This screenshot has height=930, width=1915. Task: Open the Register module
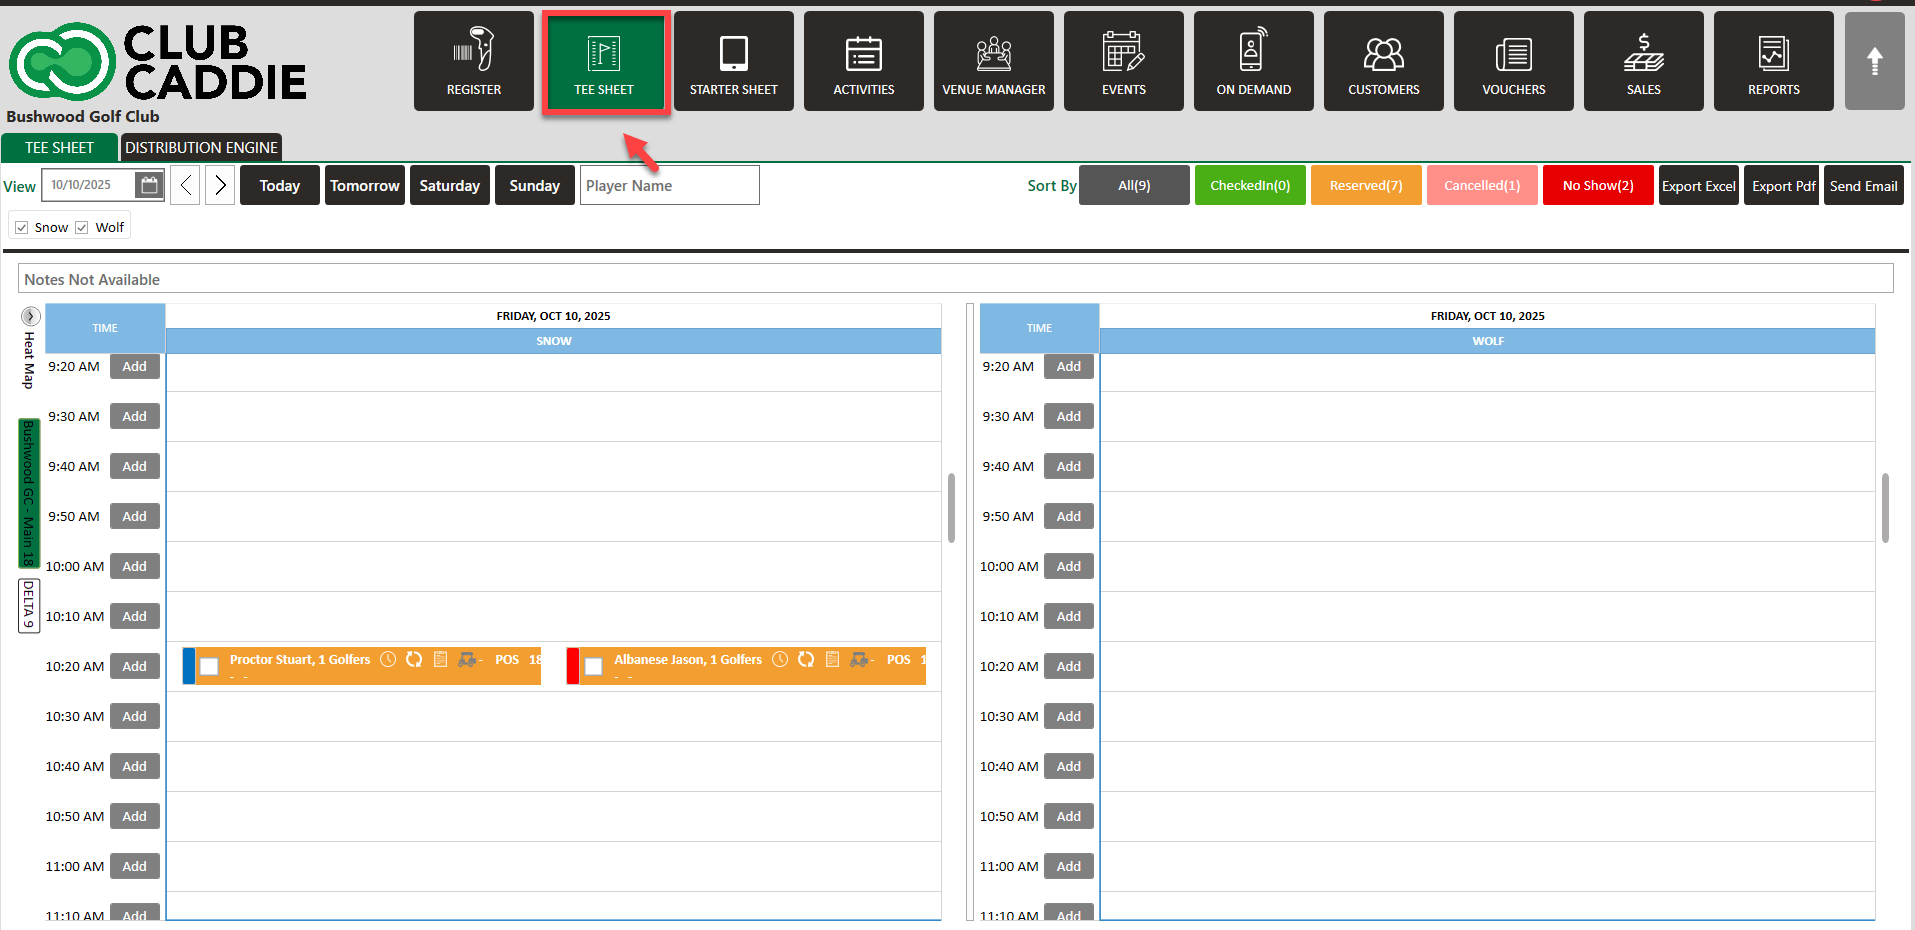point(473,61)
